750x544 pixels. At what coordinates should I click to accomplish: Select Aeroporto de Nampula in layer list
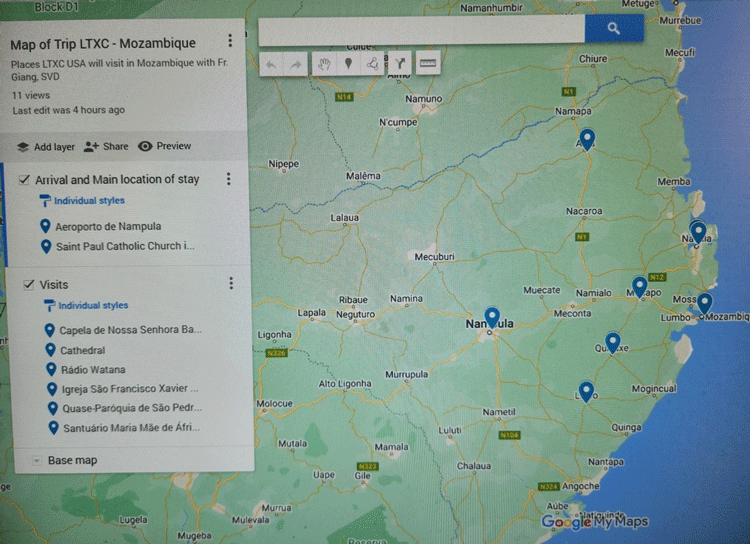point(107,226)
